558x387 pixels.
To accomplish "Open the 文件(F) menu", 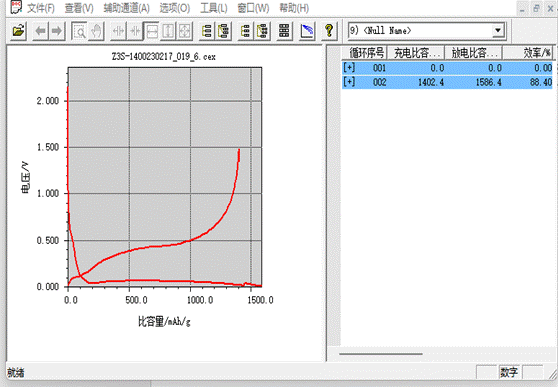I will pos(41,8).
